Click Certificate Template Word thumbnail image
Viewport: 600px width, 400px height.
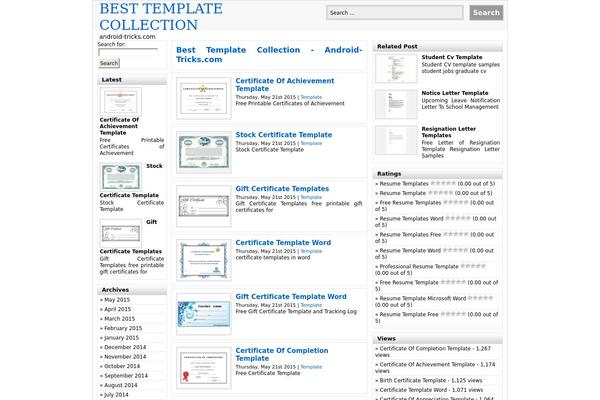coord(204,260)
